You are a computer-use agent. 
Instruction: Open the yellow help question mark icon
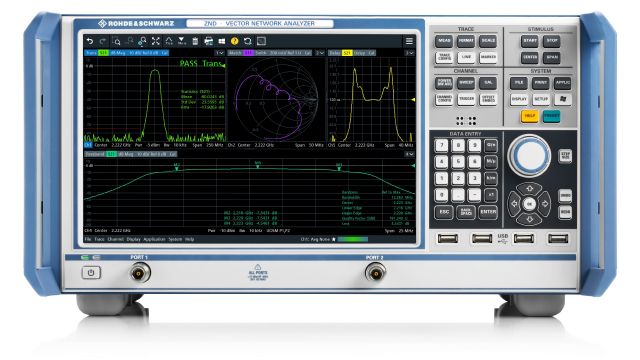point(234,41)
